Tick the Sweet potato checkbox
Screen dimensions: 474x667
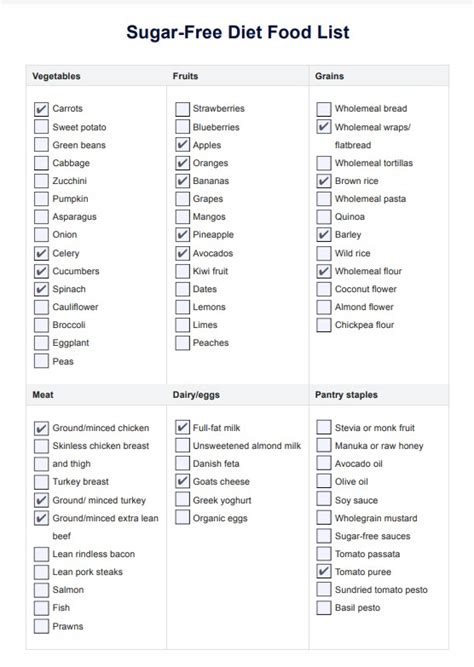[x=41, y=127]
